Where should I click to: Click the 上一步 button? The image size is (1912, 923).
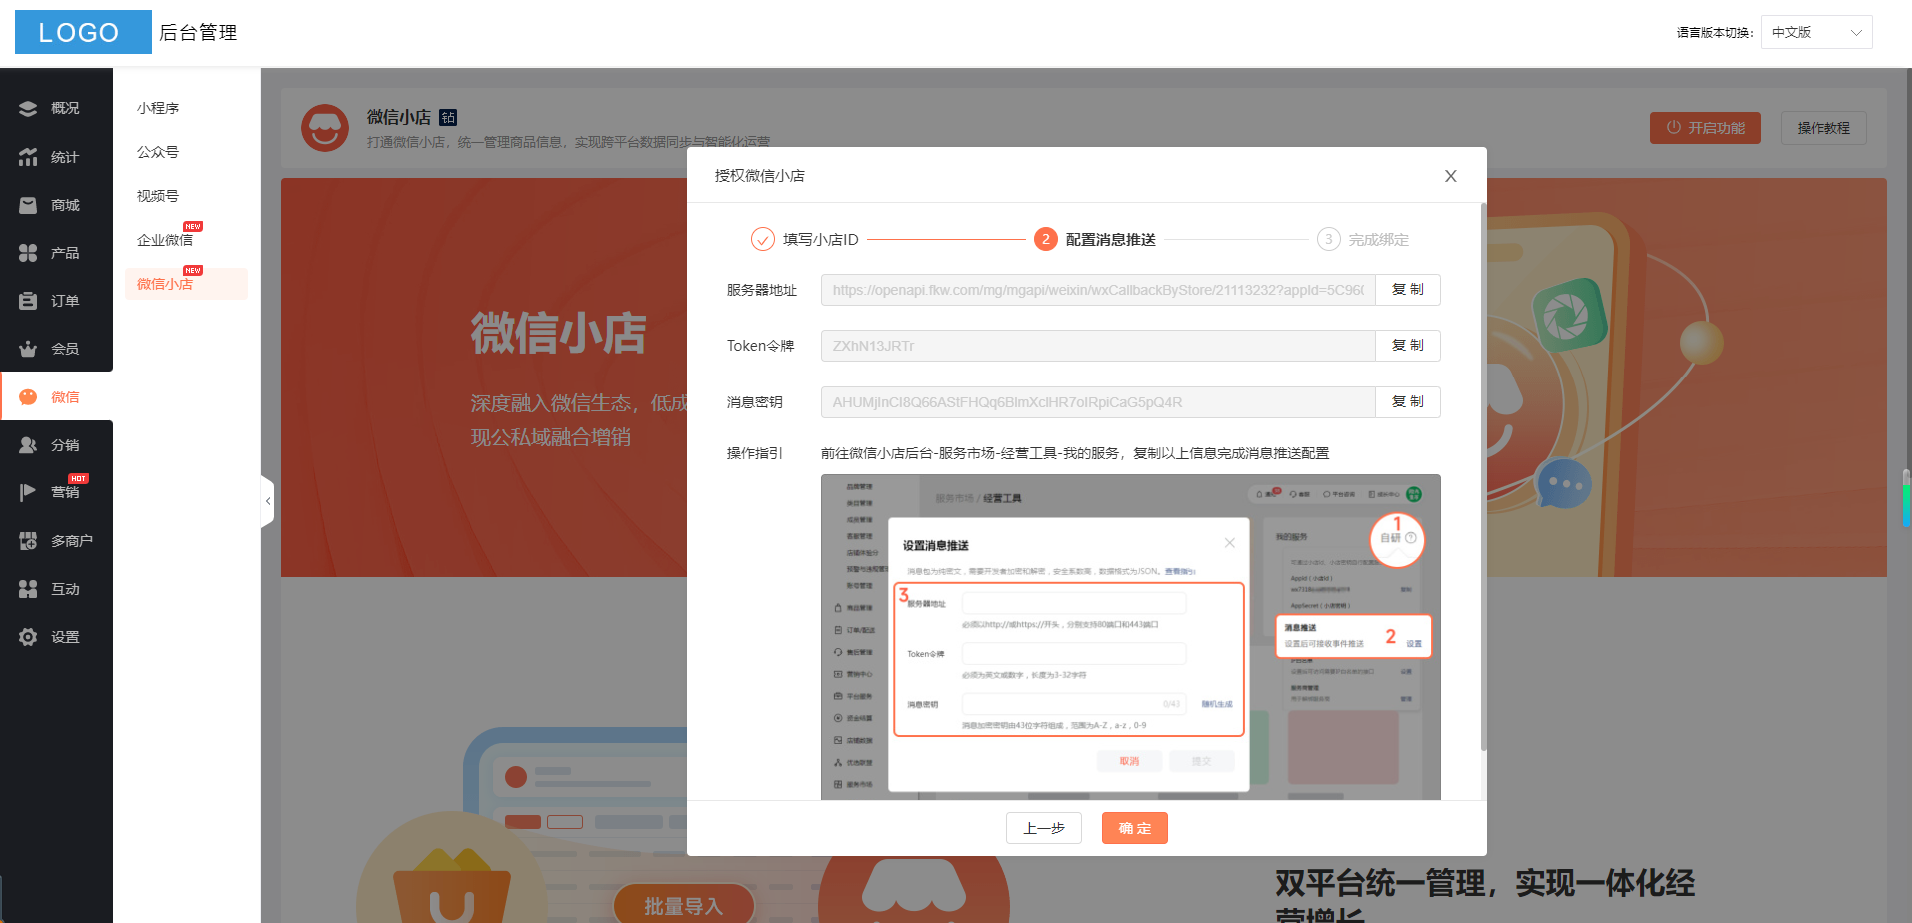(1044, 828)
